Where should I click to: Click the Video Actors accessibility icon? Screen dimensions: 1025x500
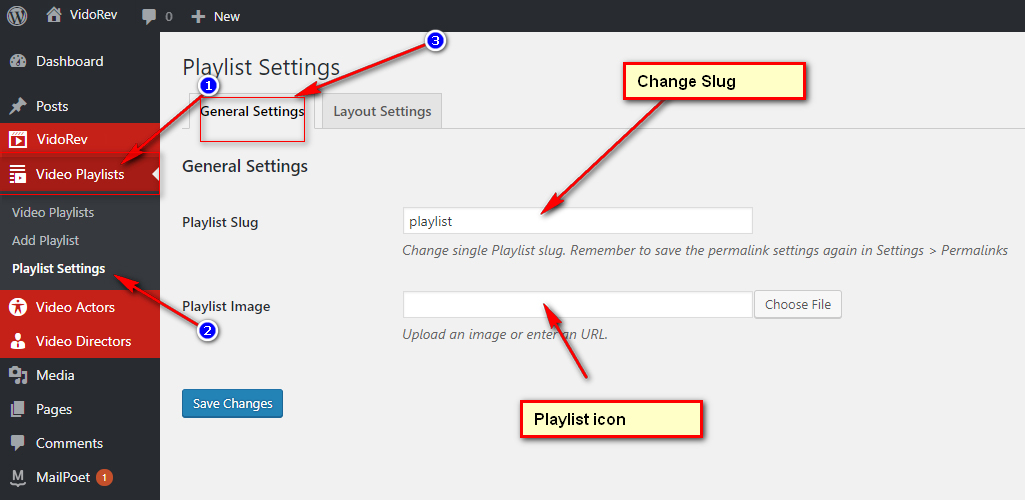[18, 307]
